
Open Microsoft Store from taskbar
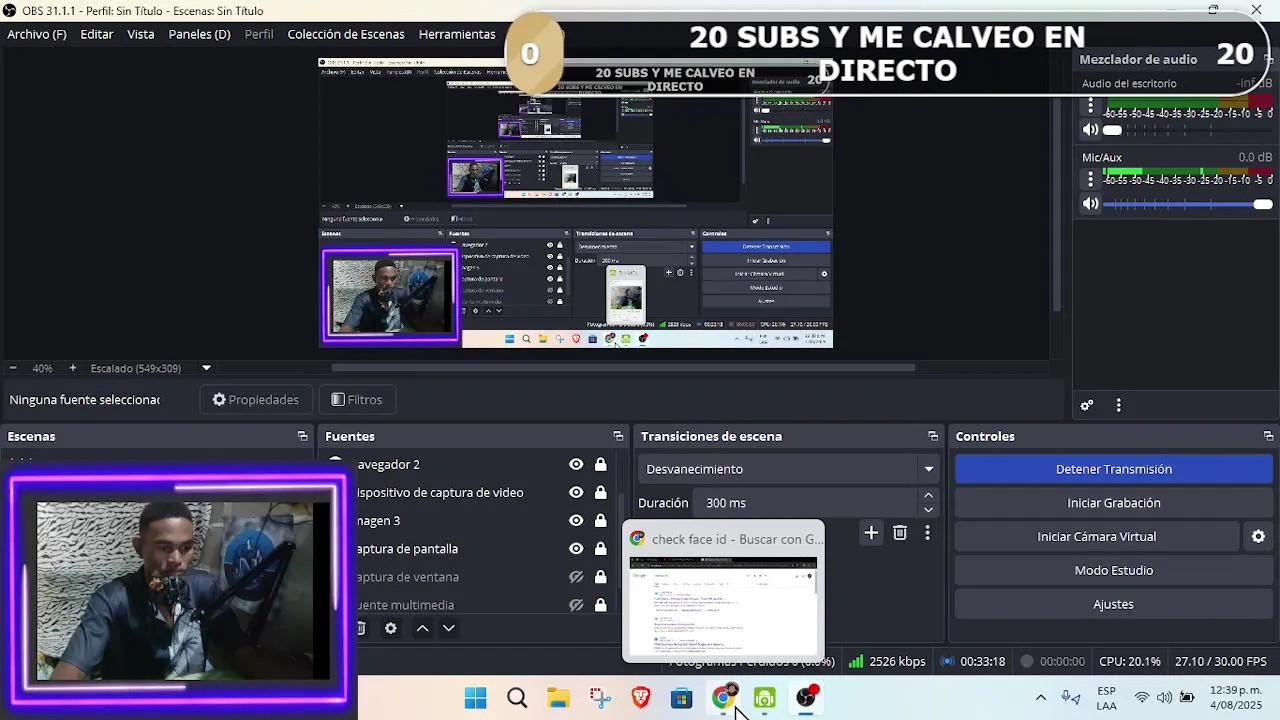click(682, 698)
